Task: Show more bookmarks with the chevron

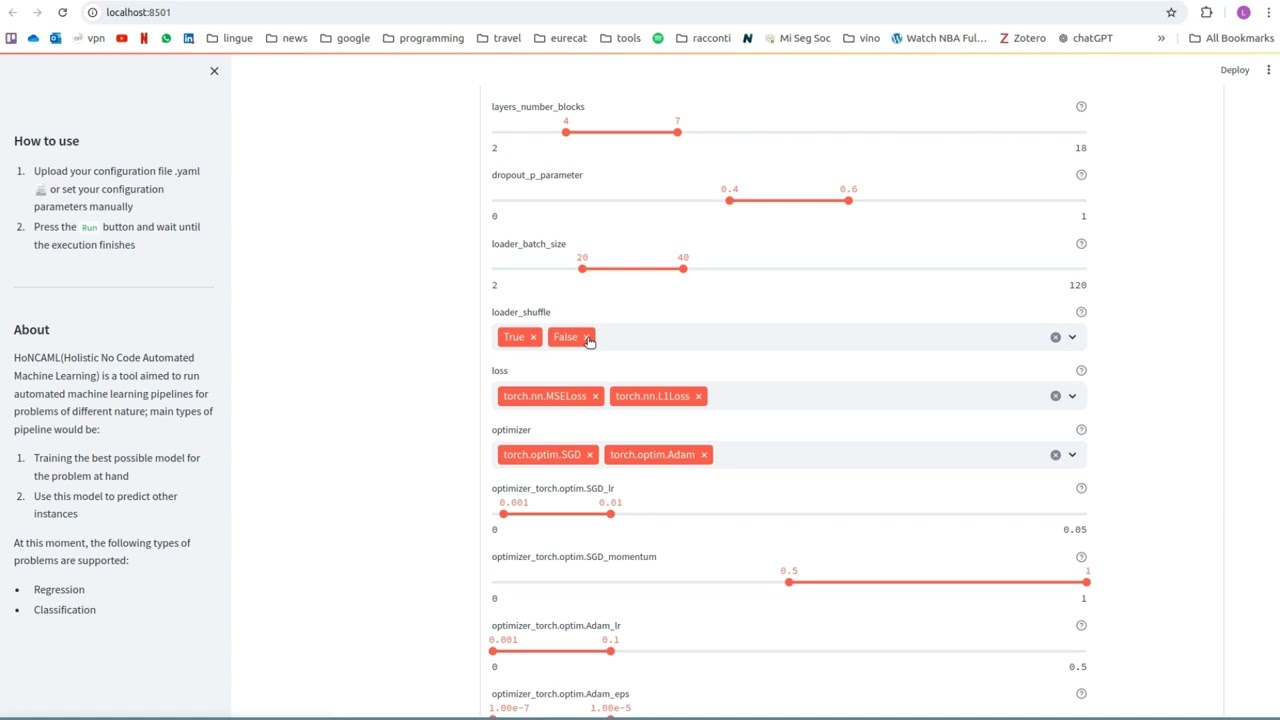Action: (1161, 38)
